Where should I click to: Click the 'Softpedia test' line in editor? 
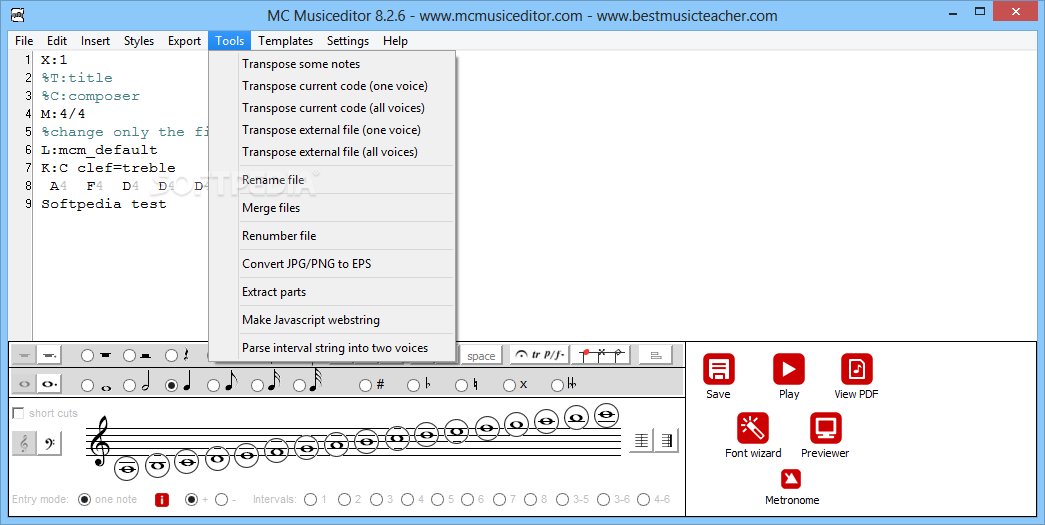coord(103,205)
